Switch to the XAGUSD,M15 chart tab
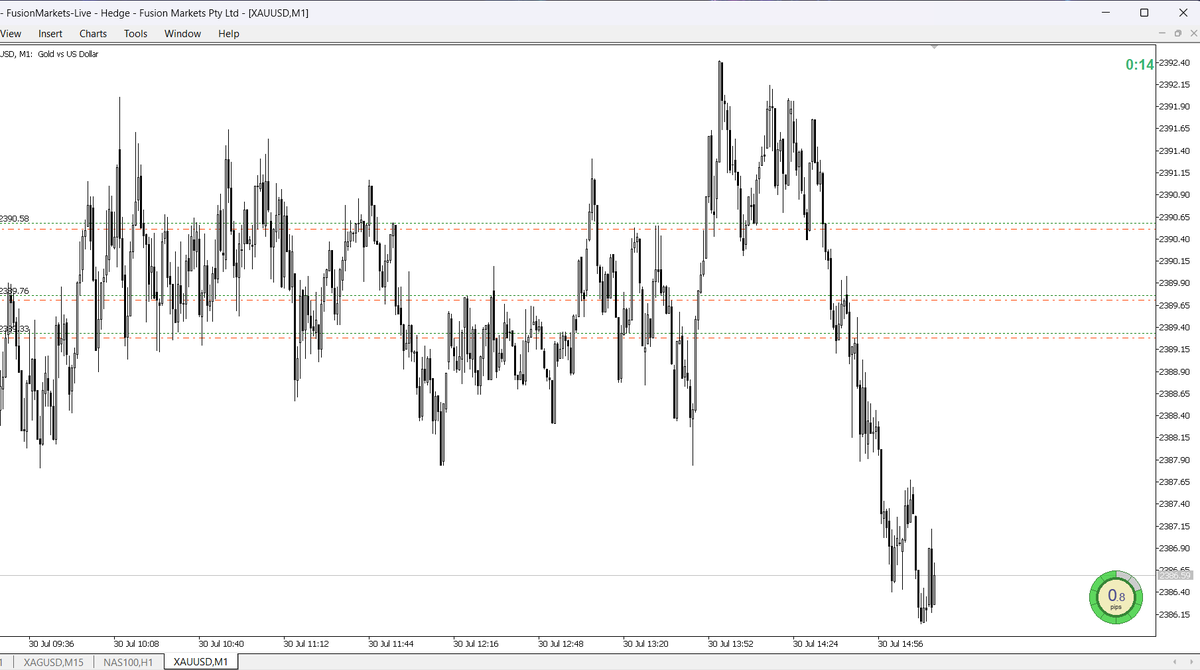1200x670 pixels. (54, 662)
